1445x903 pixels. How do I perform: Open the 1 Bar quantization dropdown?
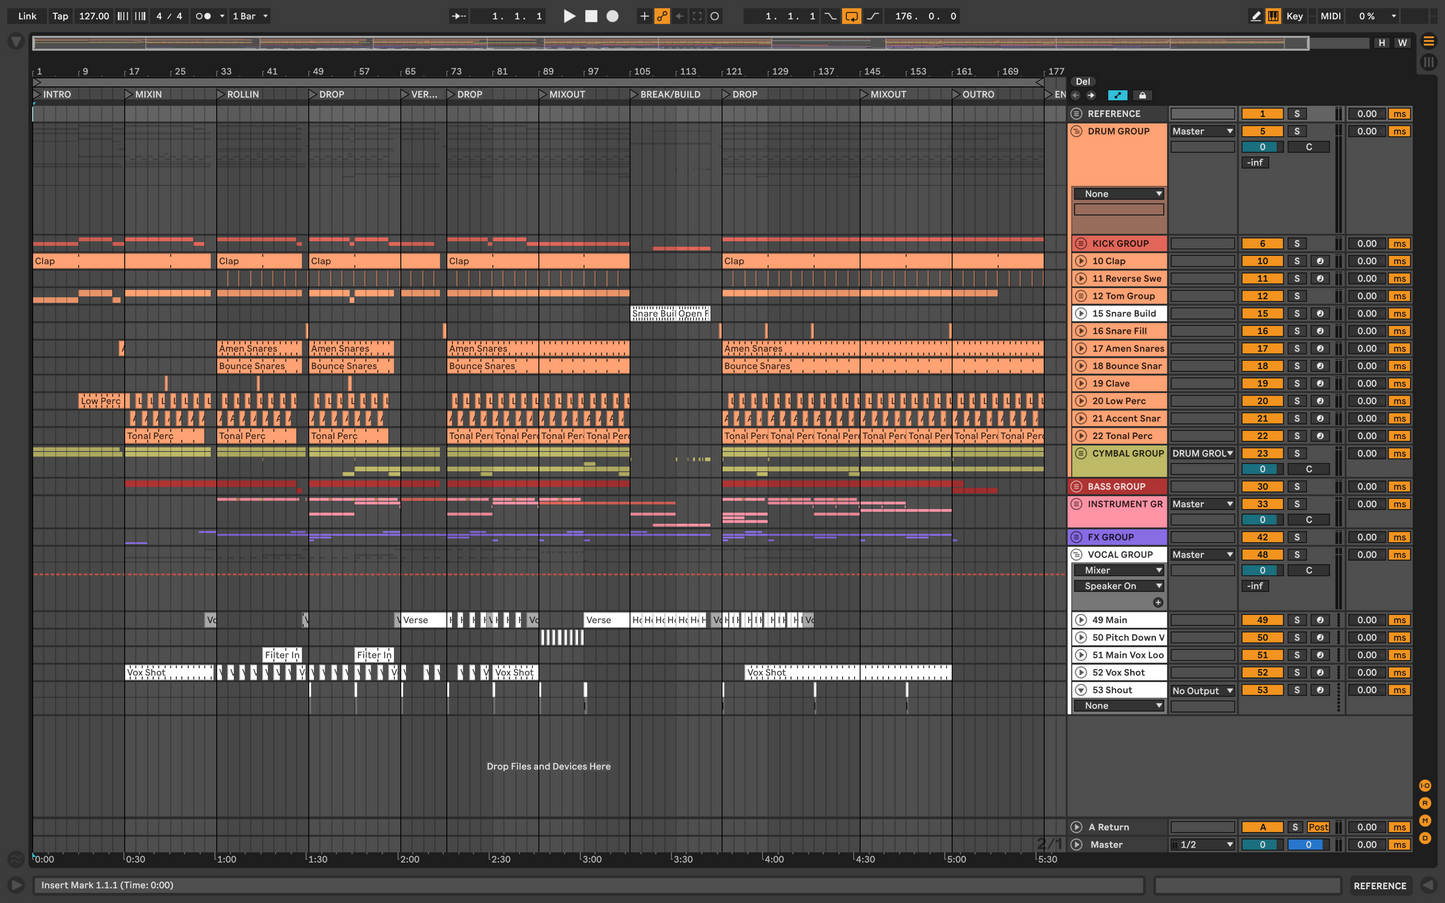[248, 16]
